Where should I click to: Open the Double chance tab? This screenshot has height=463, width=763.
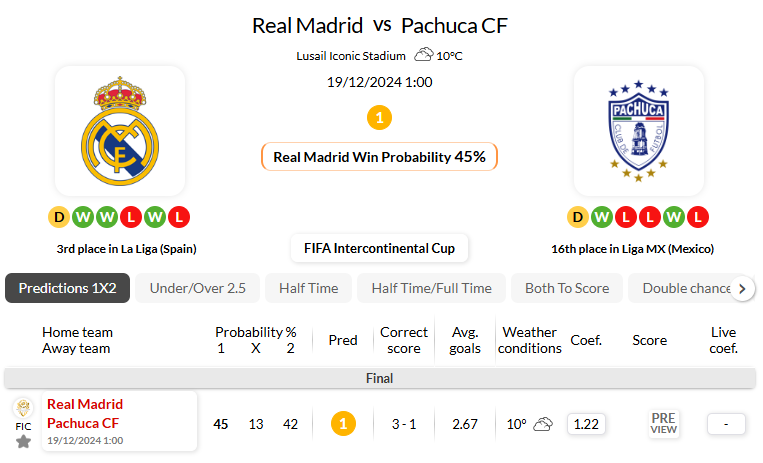click(x=686, y=288)
